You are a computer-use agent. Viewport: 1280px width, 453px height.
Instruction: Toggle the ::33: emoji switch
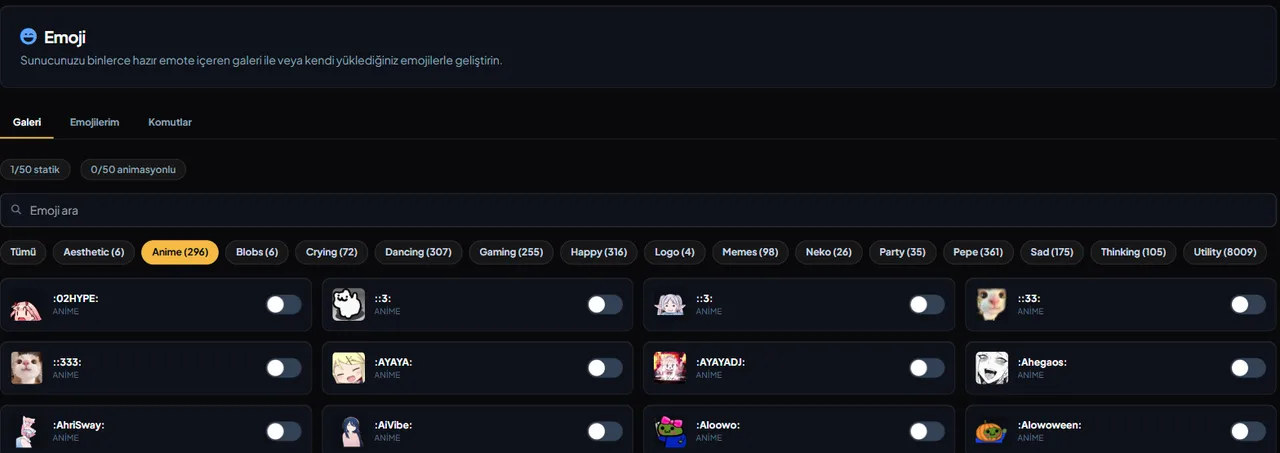(1248, 305)
